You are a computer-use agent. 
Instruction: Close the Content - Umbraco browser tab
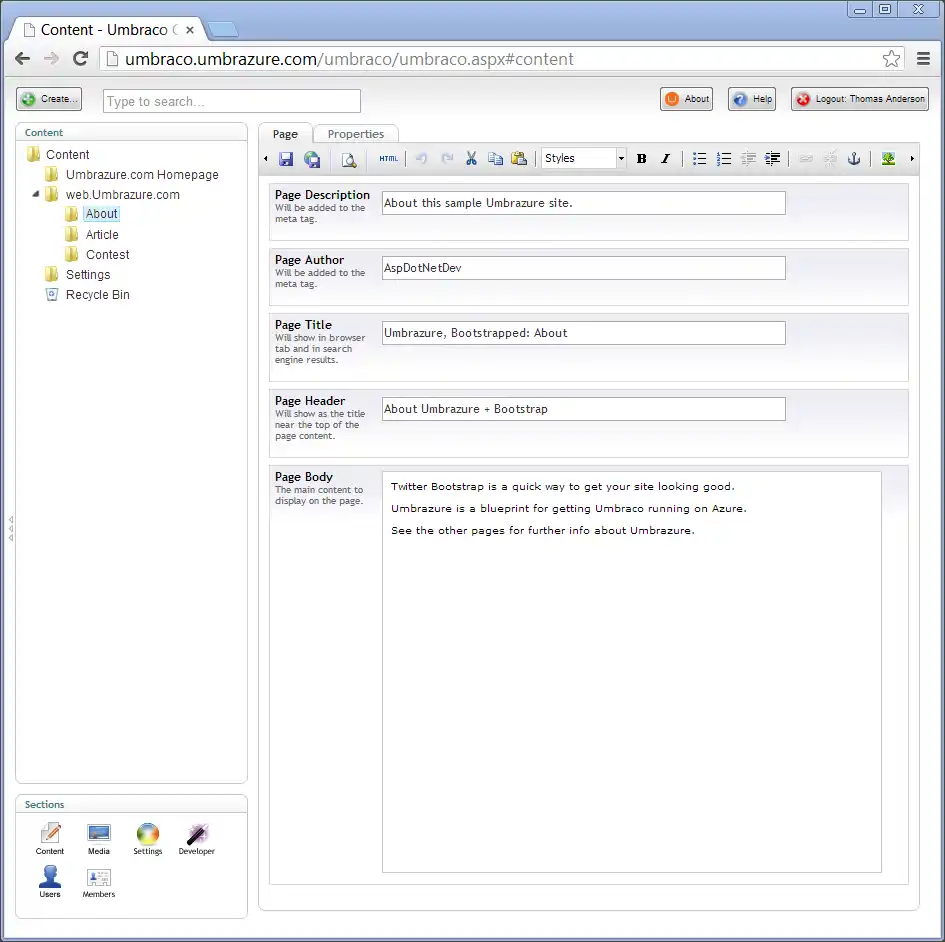190,30
